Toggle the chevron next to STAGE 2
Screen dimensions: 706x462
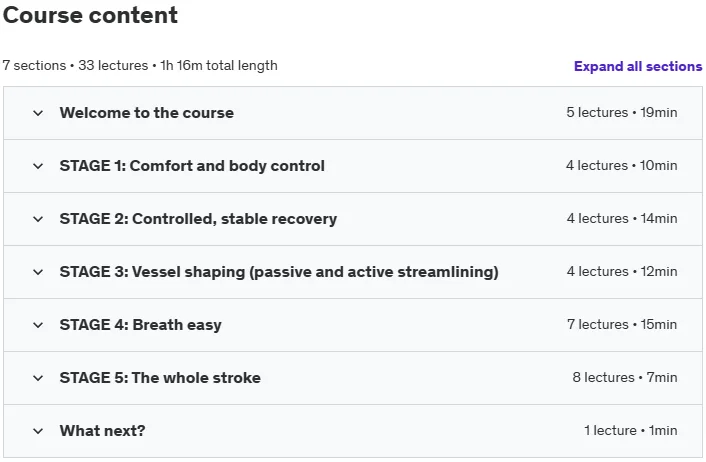tap(38, 219)
